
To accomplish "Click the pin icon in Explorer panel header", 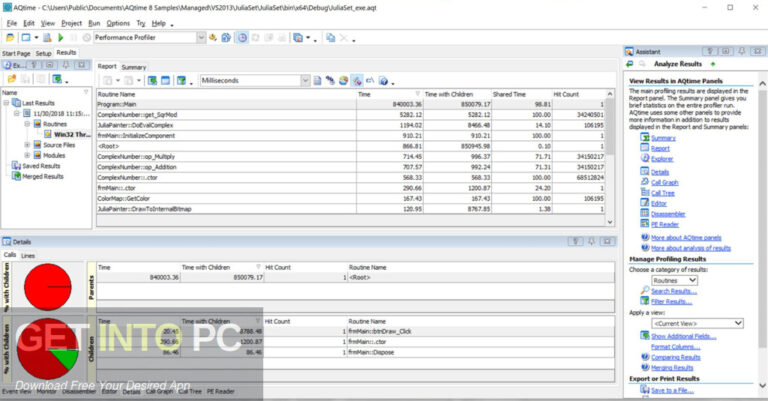I will click(x=66, y=65).
